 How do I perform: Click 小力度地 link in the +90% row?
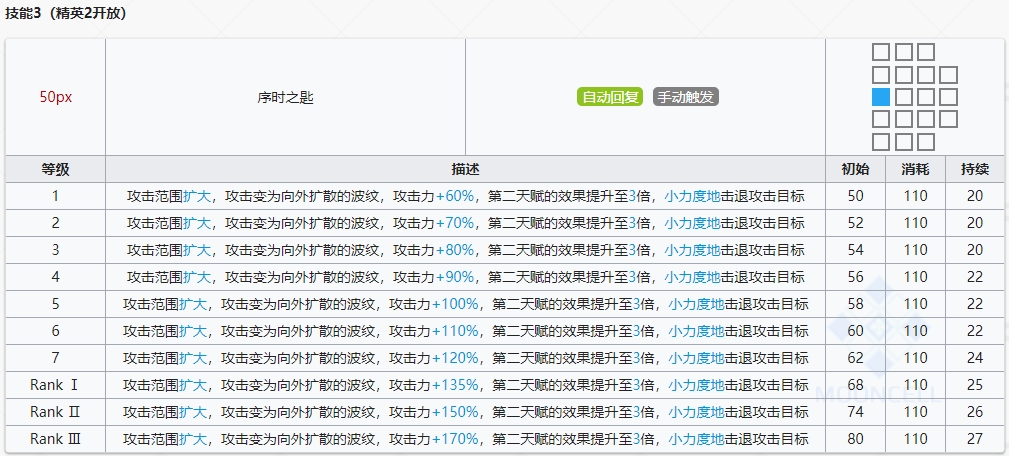pos(692,277)
